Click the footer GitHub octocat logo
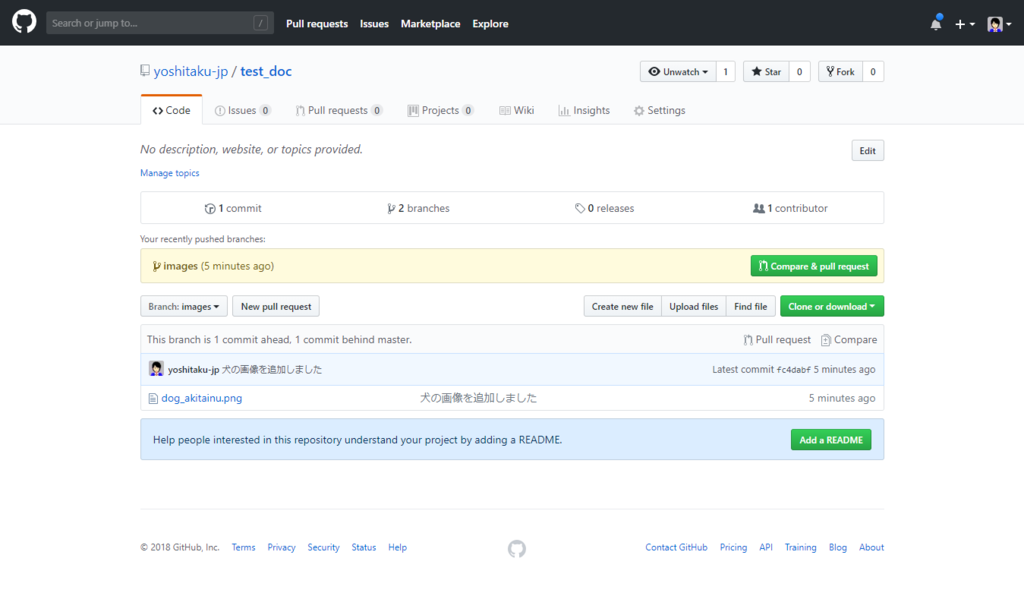1024x596 pixels. (517, 548)
